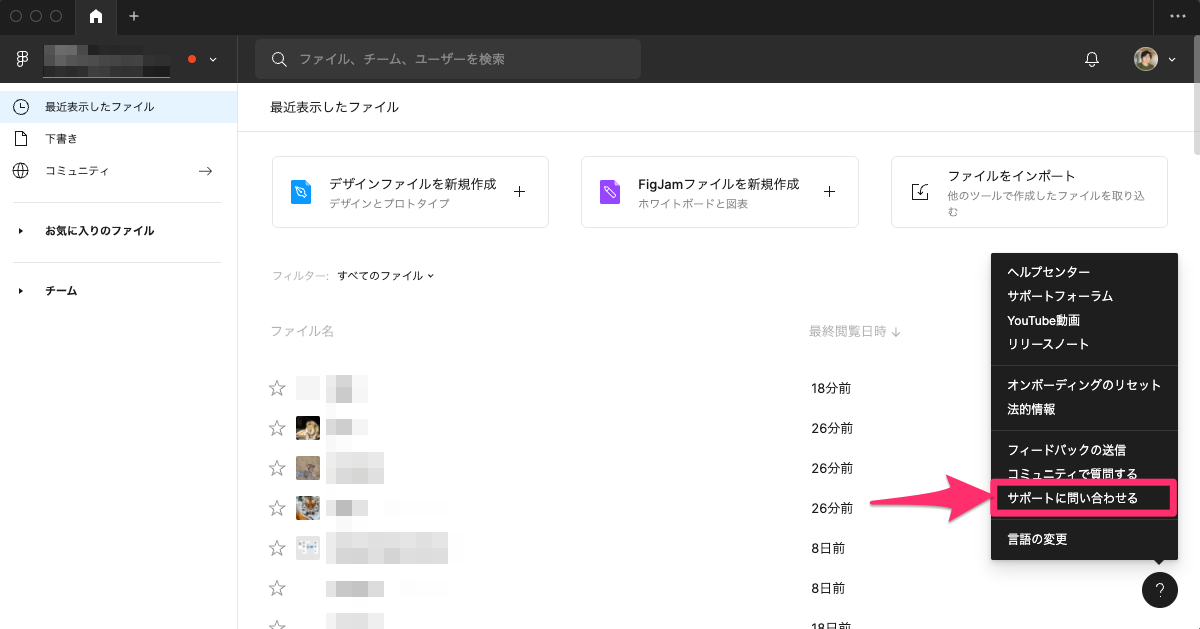This screenshot has width=1200, height=629.
Task: Click the plus icon on FigJamファイルを新規作成 card
Action: pyautogui.click(x=829, y=192)
